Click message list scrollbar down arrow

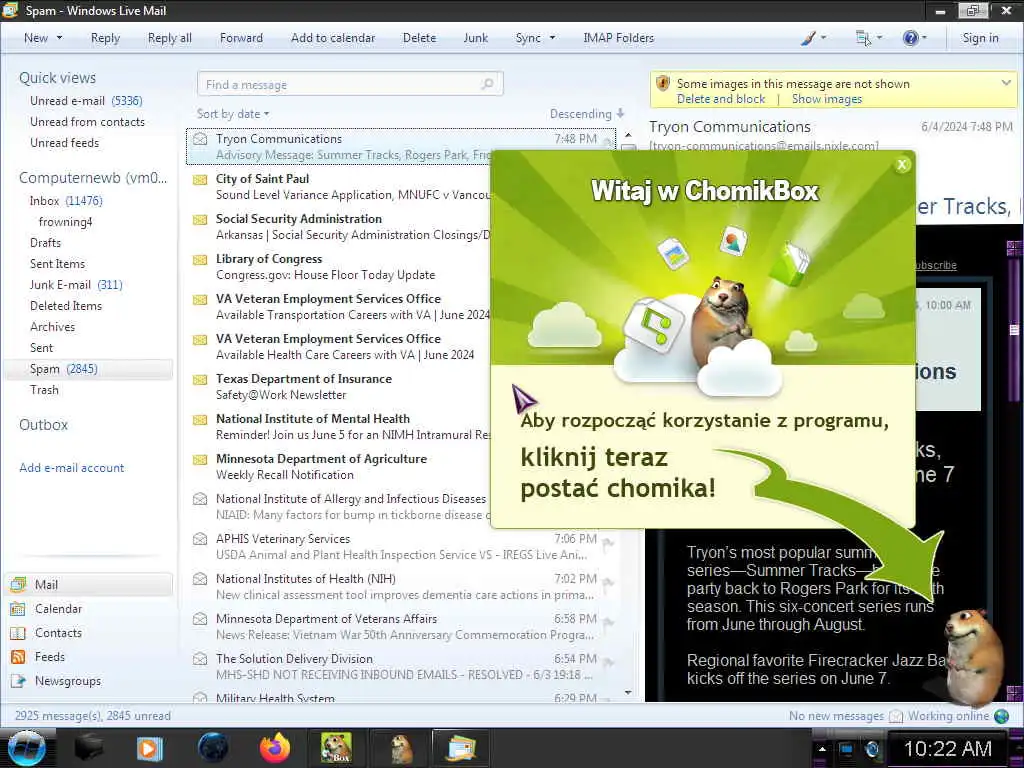(x=628, y=692)
